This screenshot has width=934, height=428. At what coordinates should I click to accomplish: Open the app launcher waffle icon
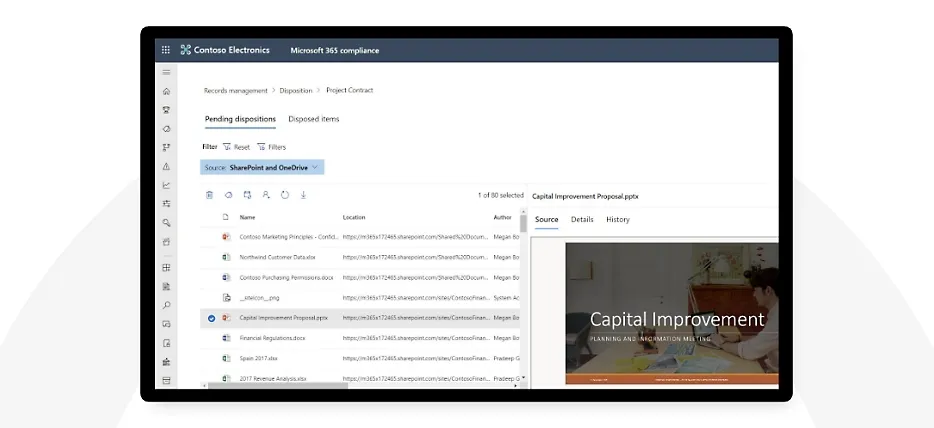click(x=166, y=50)
